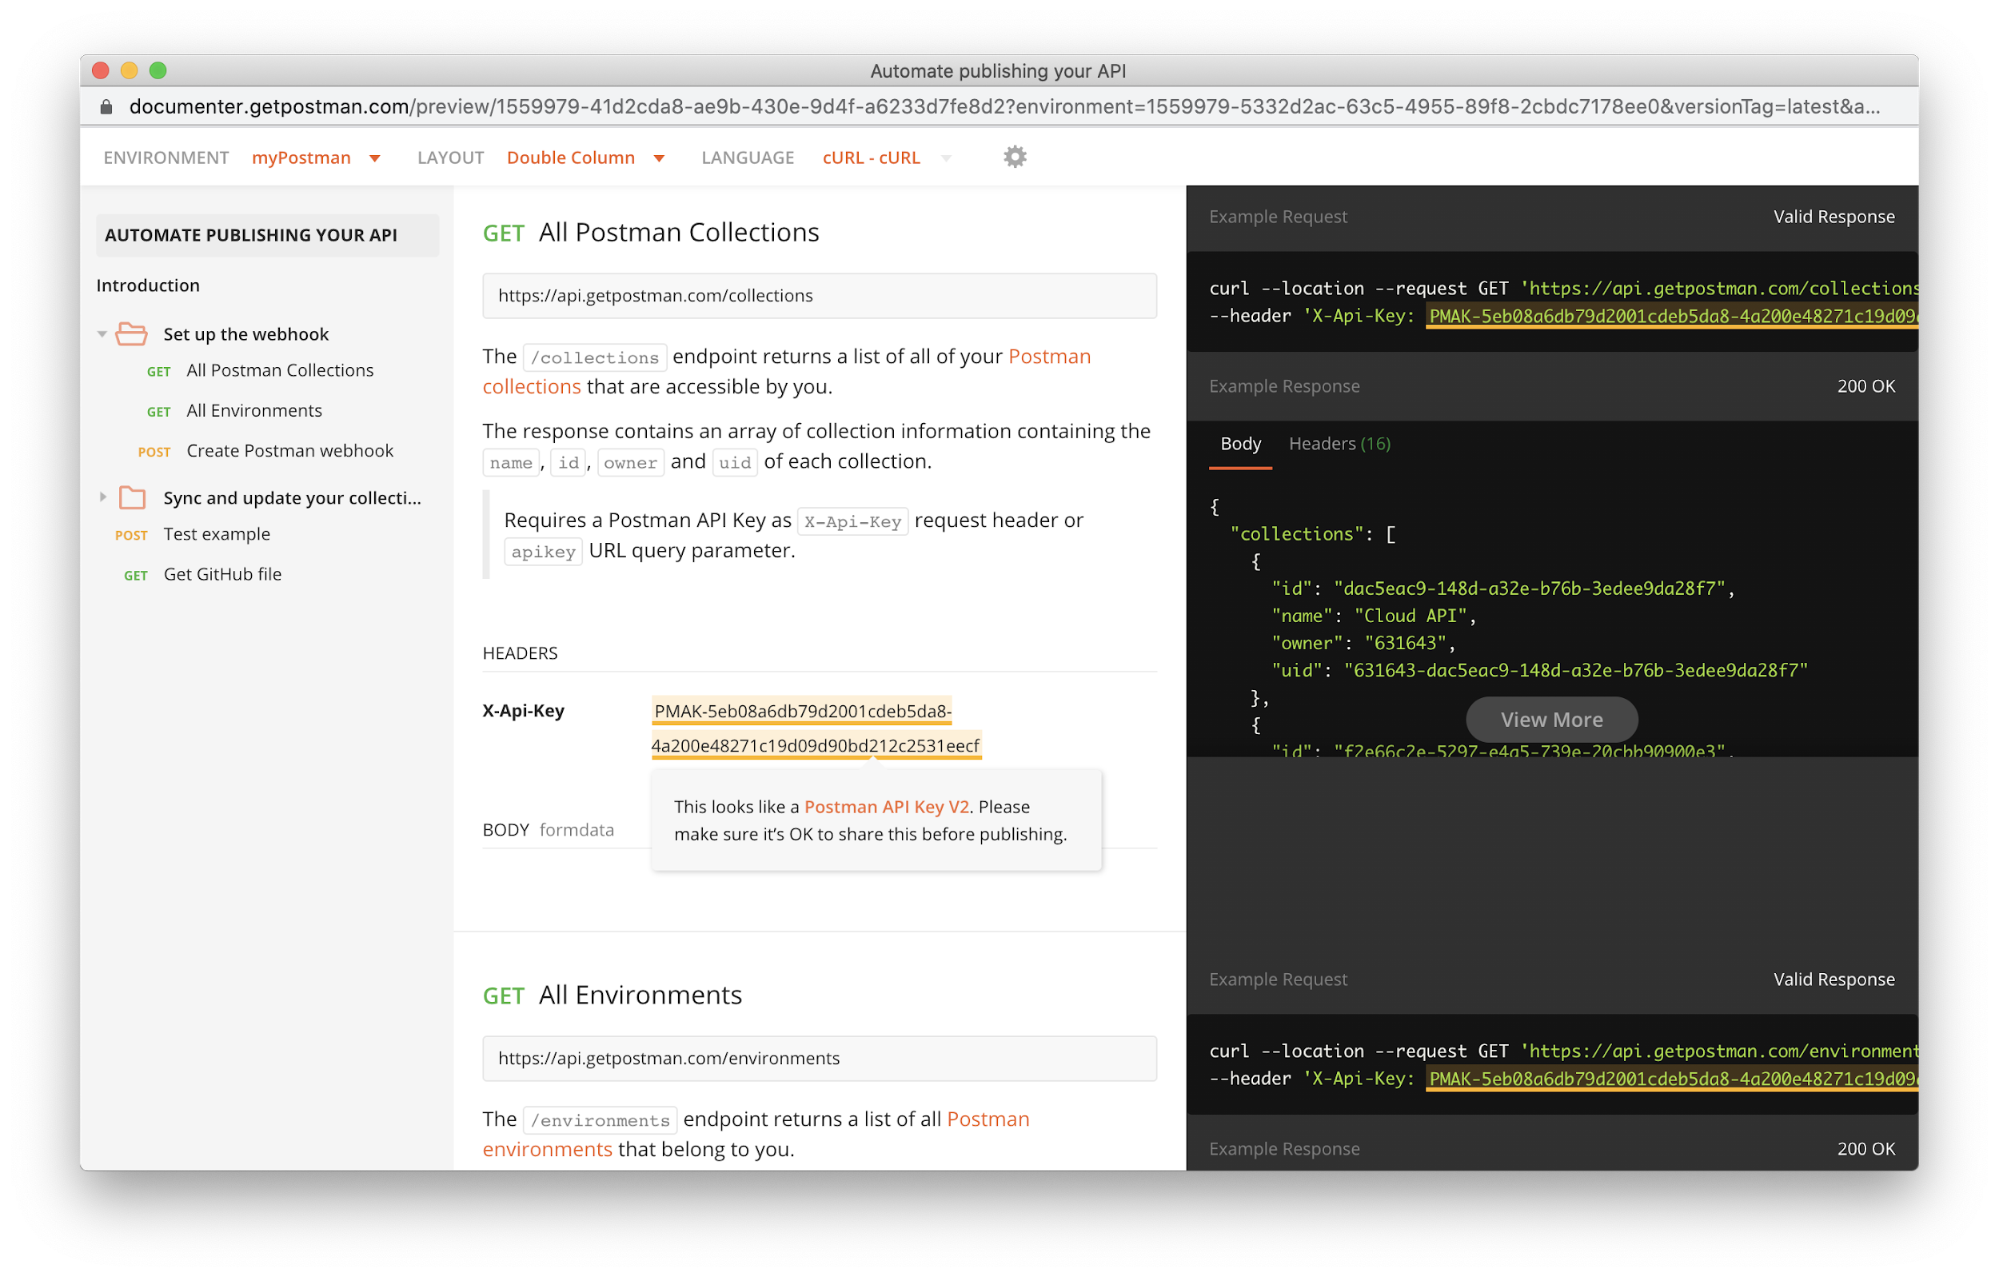The height and width of the screenshot is (1277, 1999).
Task: Click the POST badge beside Test example
Action: coord(131,535)
